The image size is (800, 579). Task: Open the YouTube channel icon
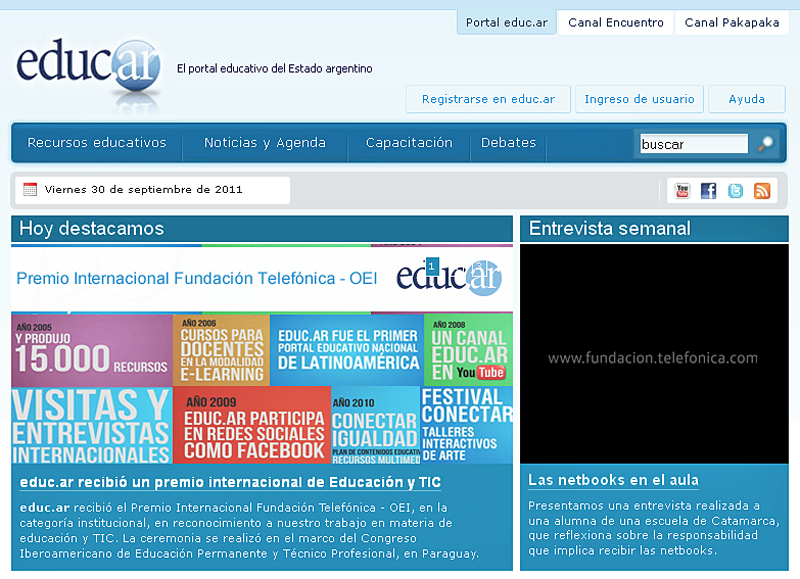(682, 191)
